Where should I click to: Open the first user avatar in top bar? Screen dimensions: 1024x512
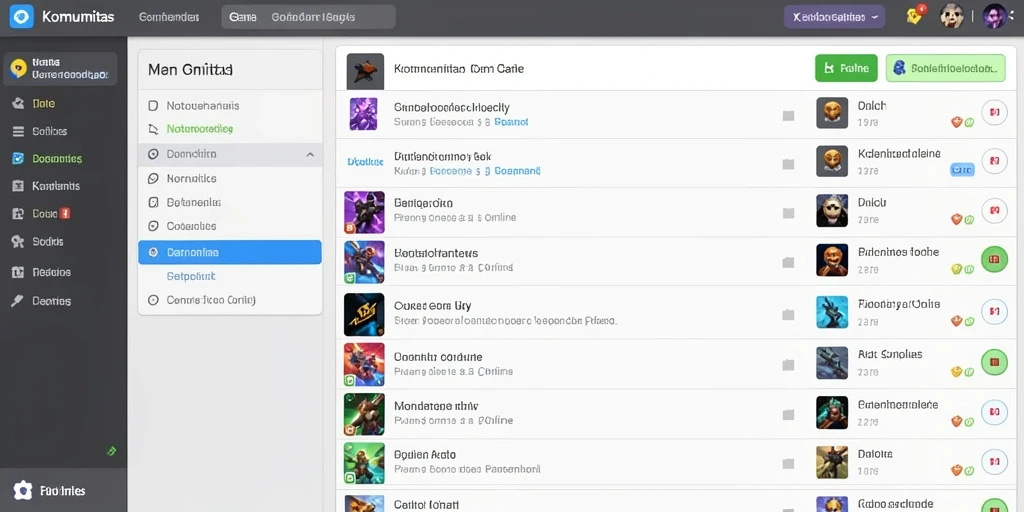952,16
